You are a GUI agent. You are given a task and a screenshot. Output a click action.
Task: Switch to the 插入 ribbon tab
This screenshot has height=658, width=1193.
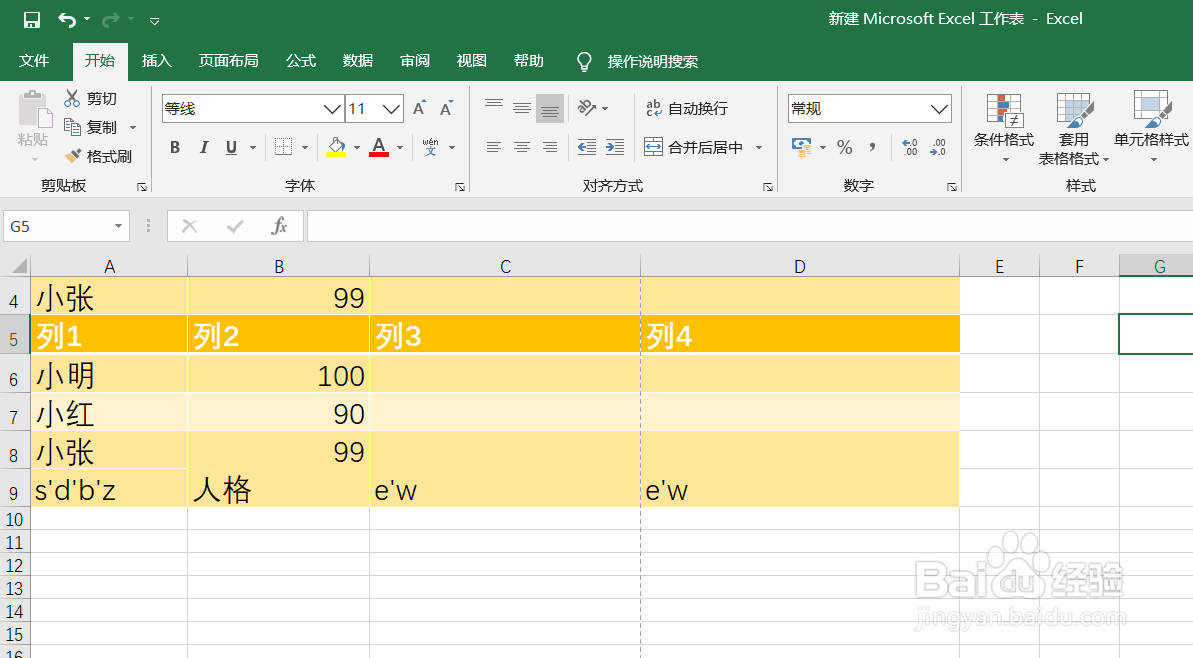156,61
